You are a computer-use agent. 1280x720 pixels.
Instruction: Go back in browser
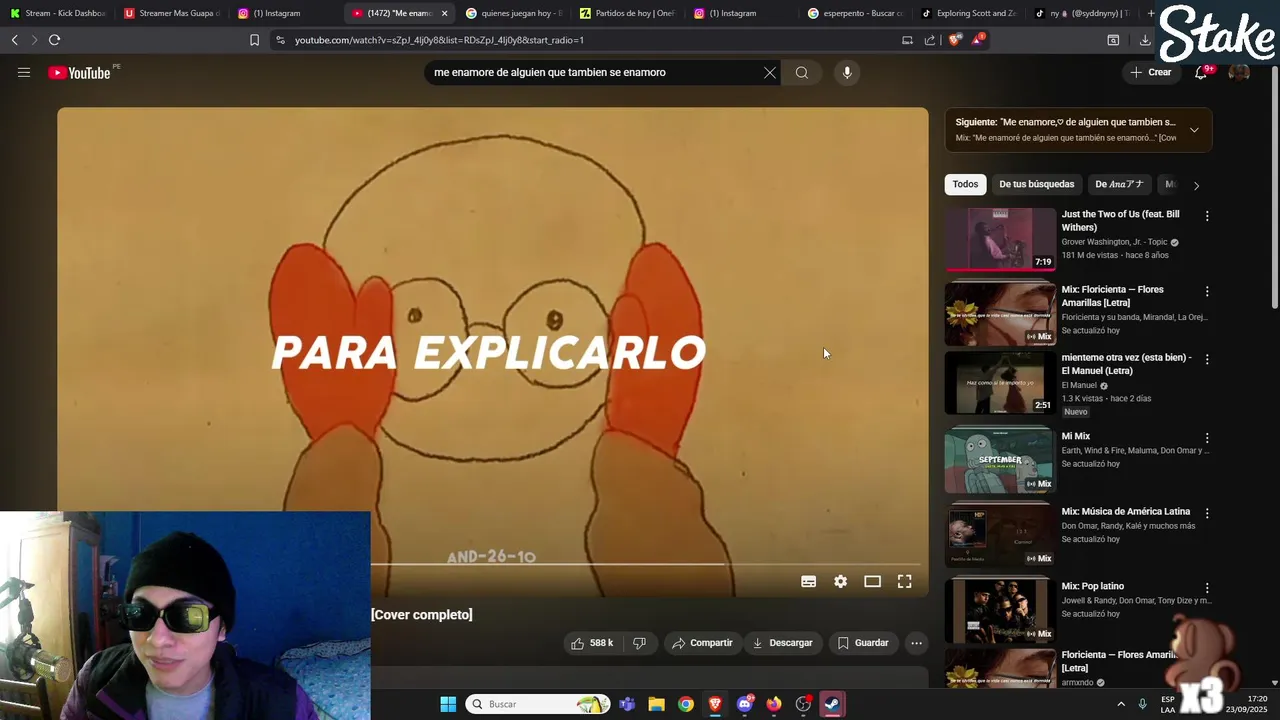pyautogui.click(x=15, y=40)
